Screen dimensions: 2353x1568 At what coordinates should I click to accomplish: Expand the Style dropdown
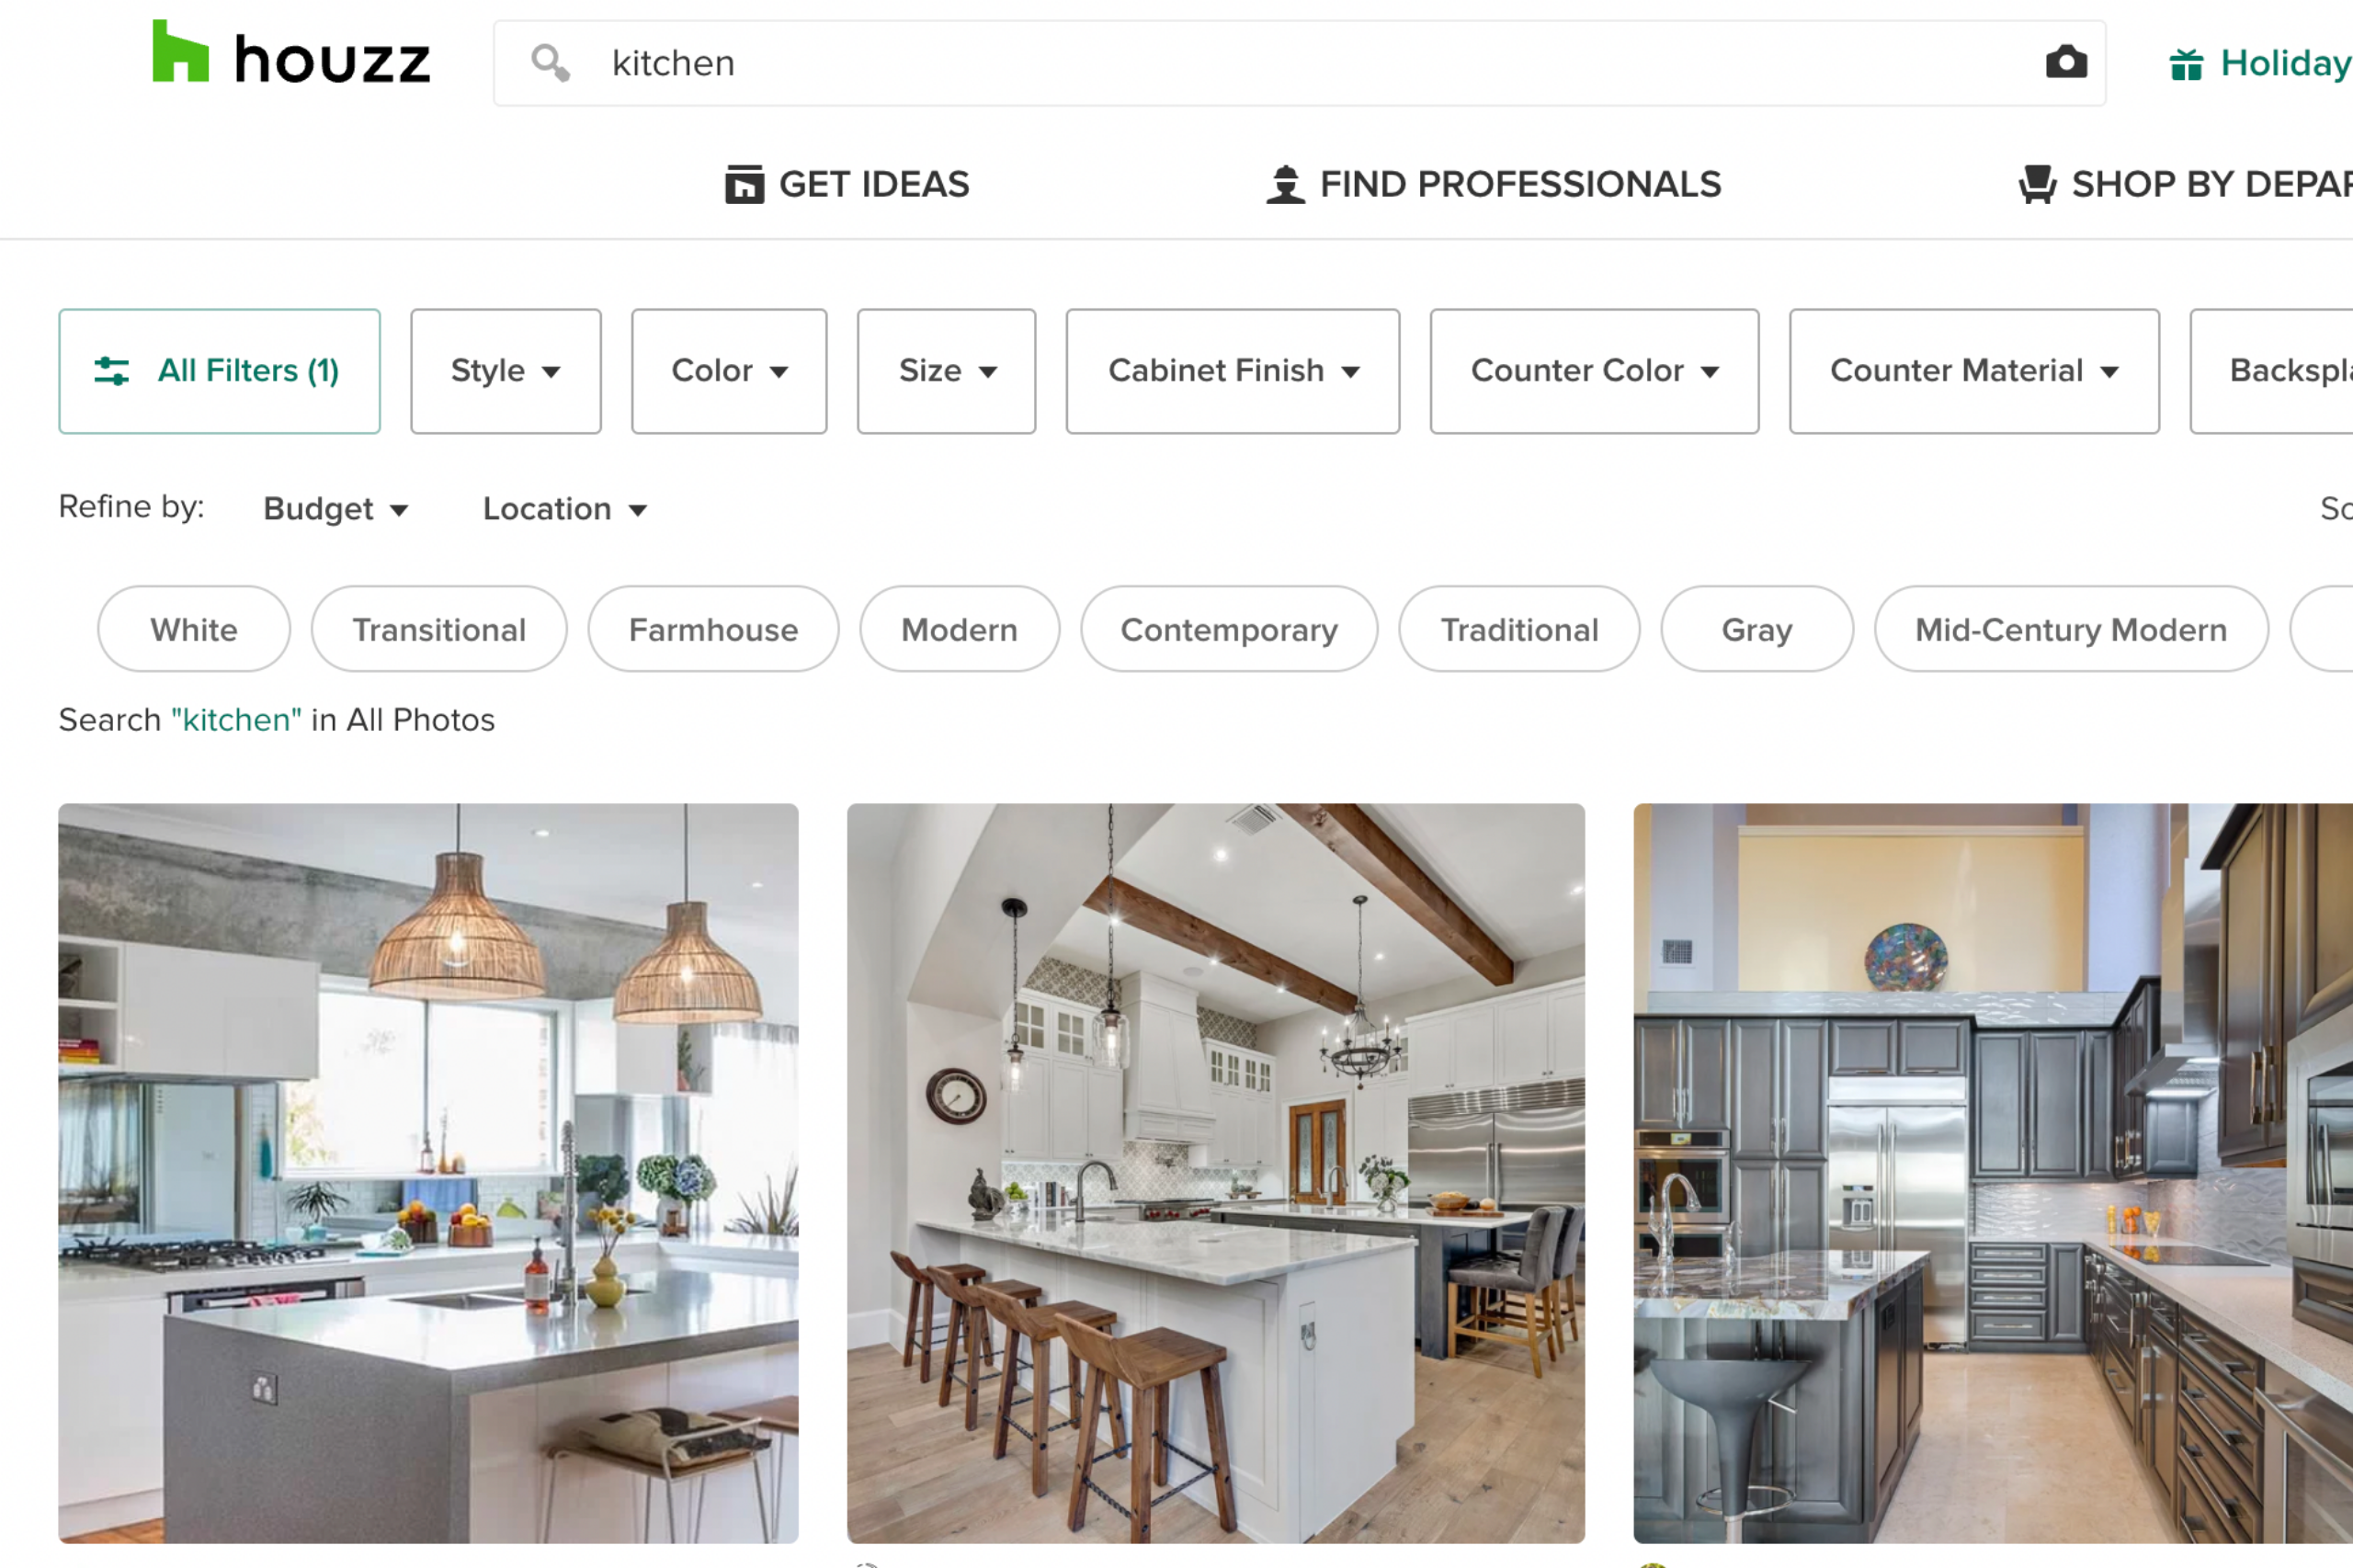506,371
